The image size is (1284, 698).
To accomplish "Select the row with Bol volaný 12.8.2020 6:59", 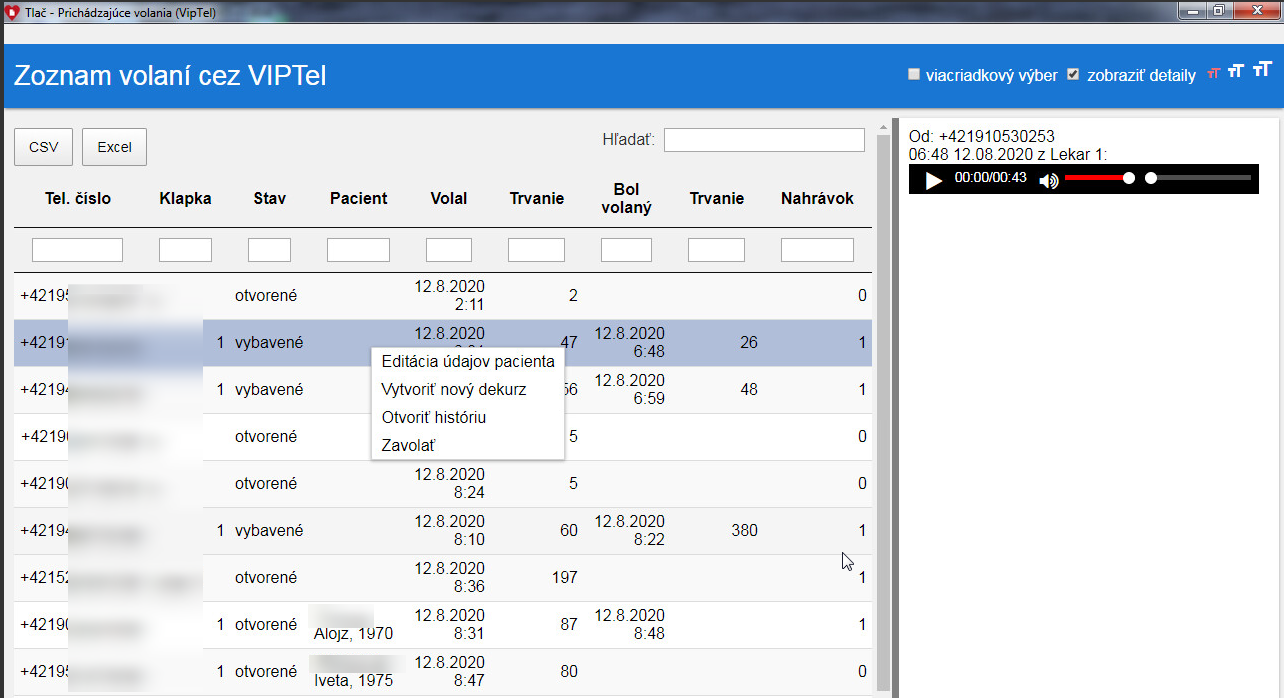I will coord(443,389).
